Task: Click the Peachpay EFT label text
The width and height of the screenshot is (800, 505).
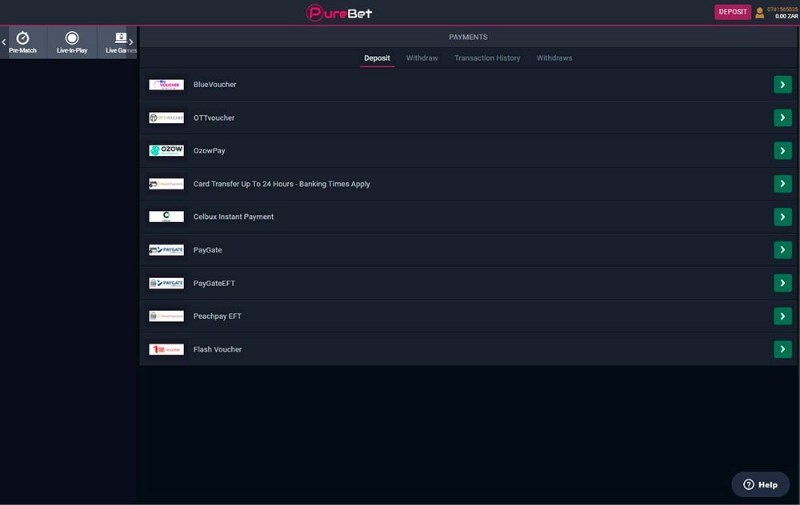Action: (x=217, y=316)
